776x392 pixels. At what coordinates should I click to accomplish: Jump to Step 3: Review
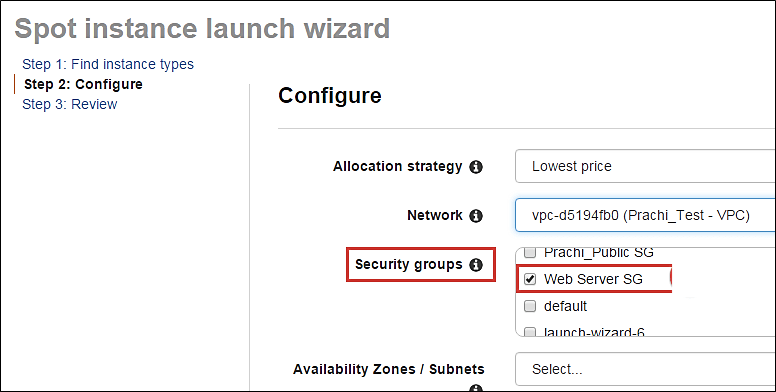click(70, 104)
